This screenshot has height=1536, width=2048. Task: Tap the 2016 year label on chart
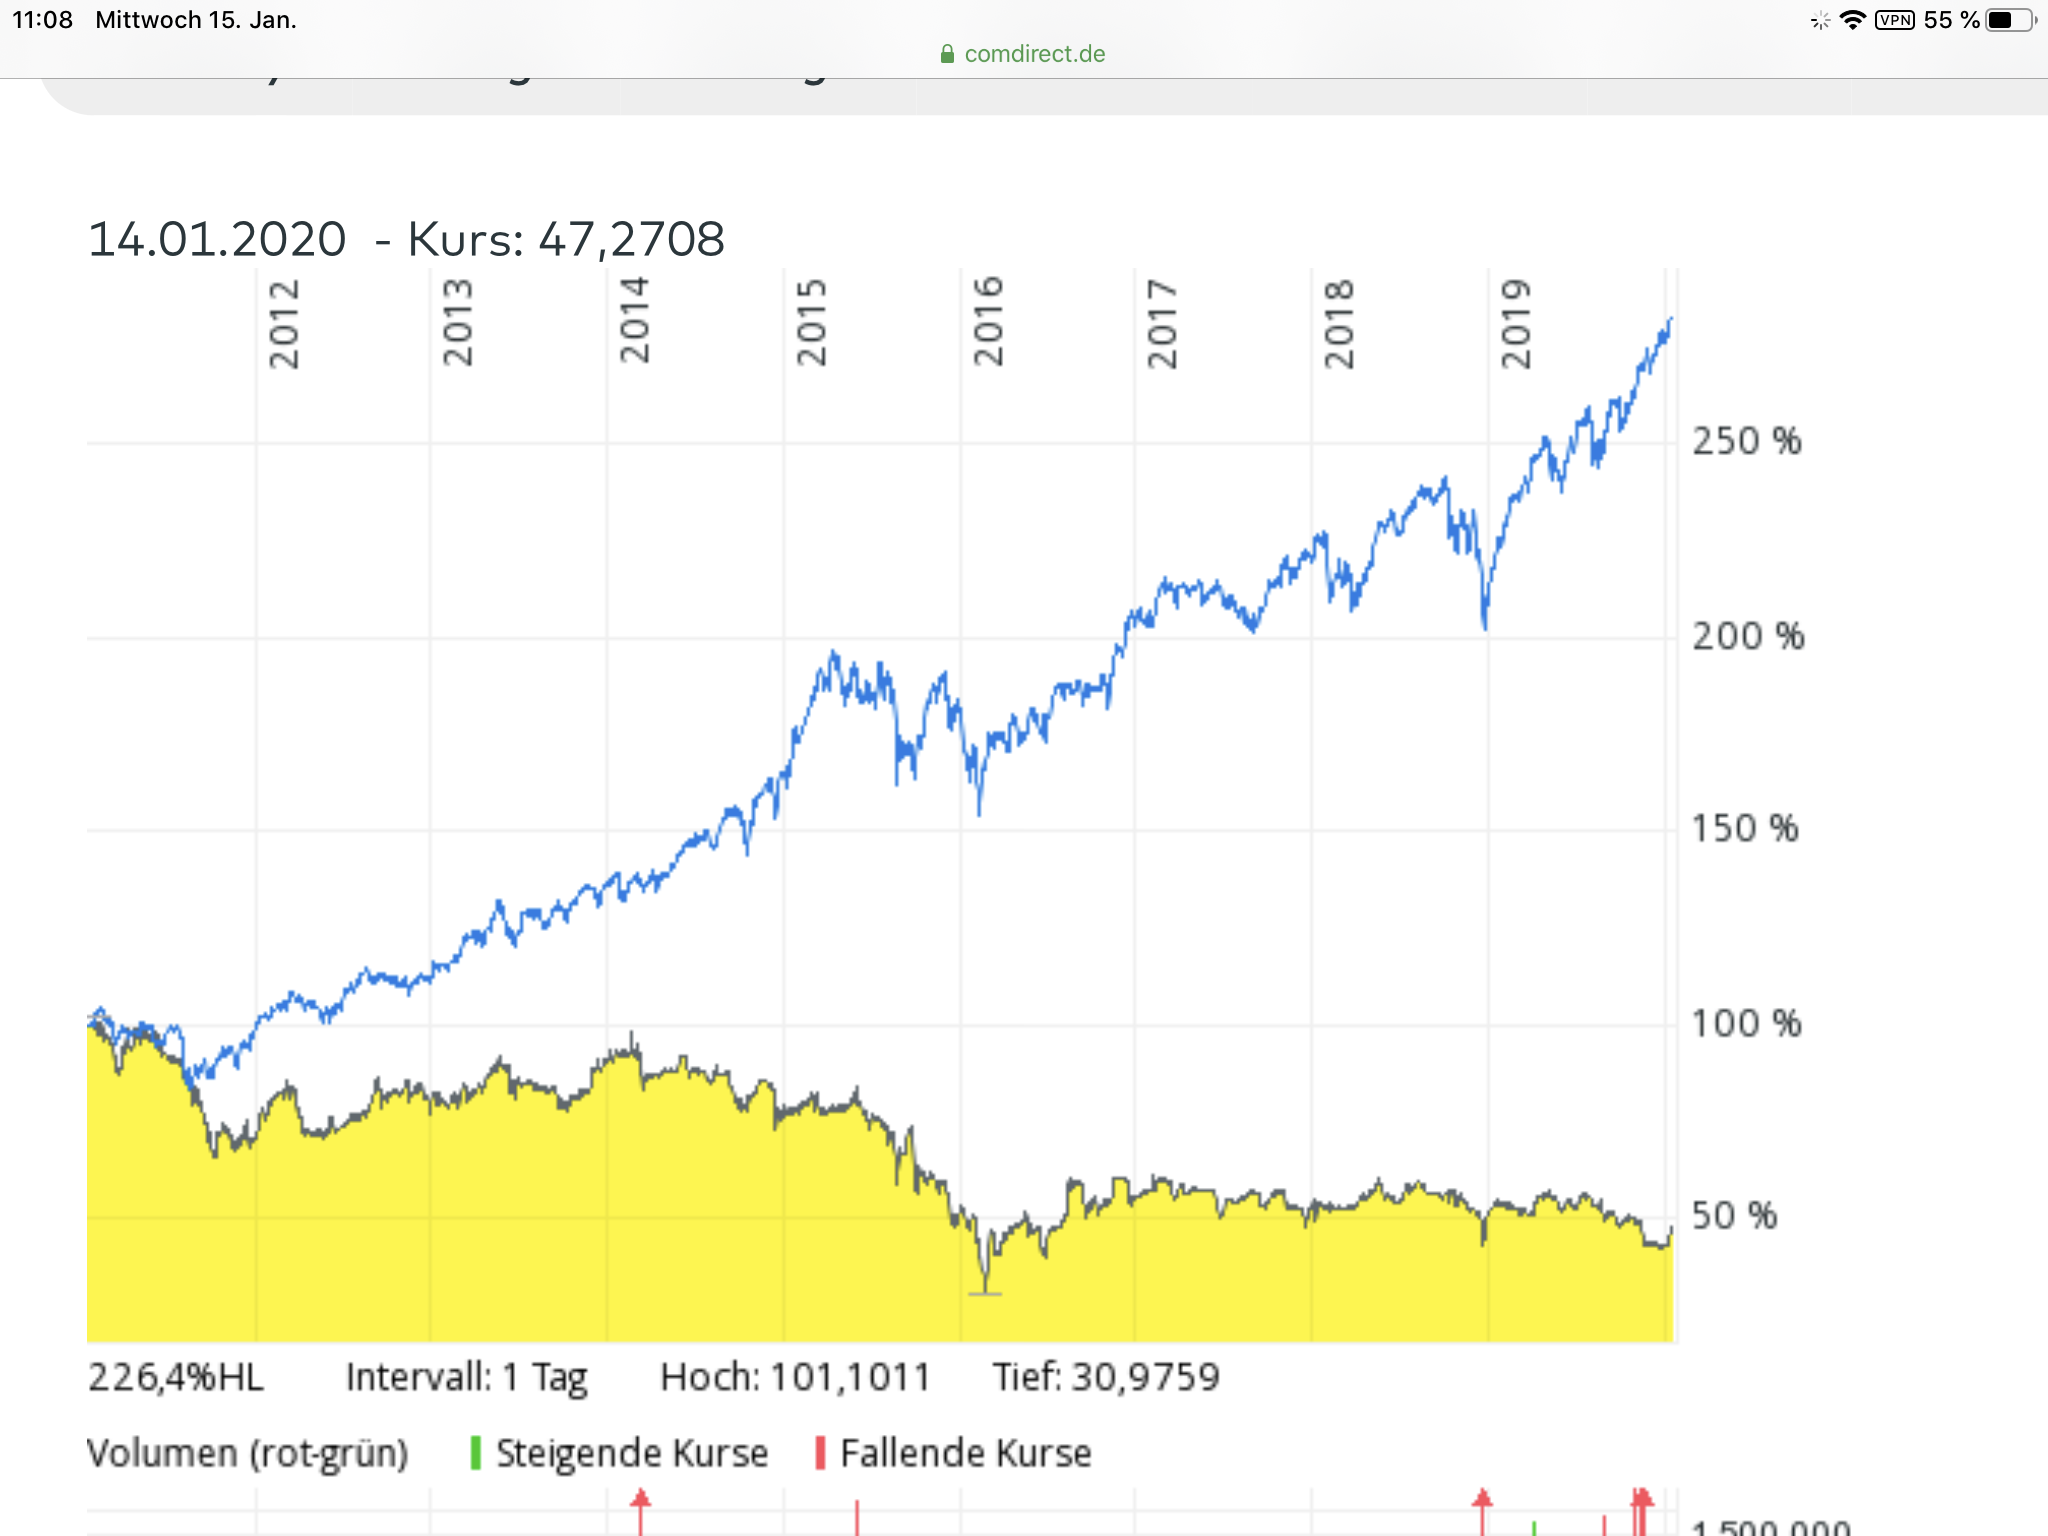point(988,322)
